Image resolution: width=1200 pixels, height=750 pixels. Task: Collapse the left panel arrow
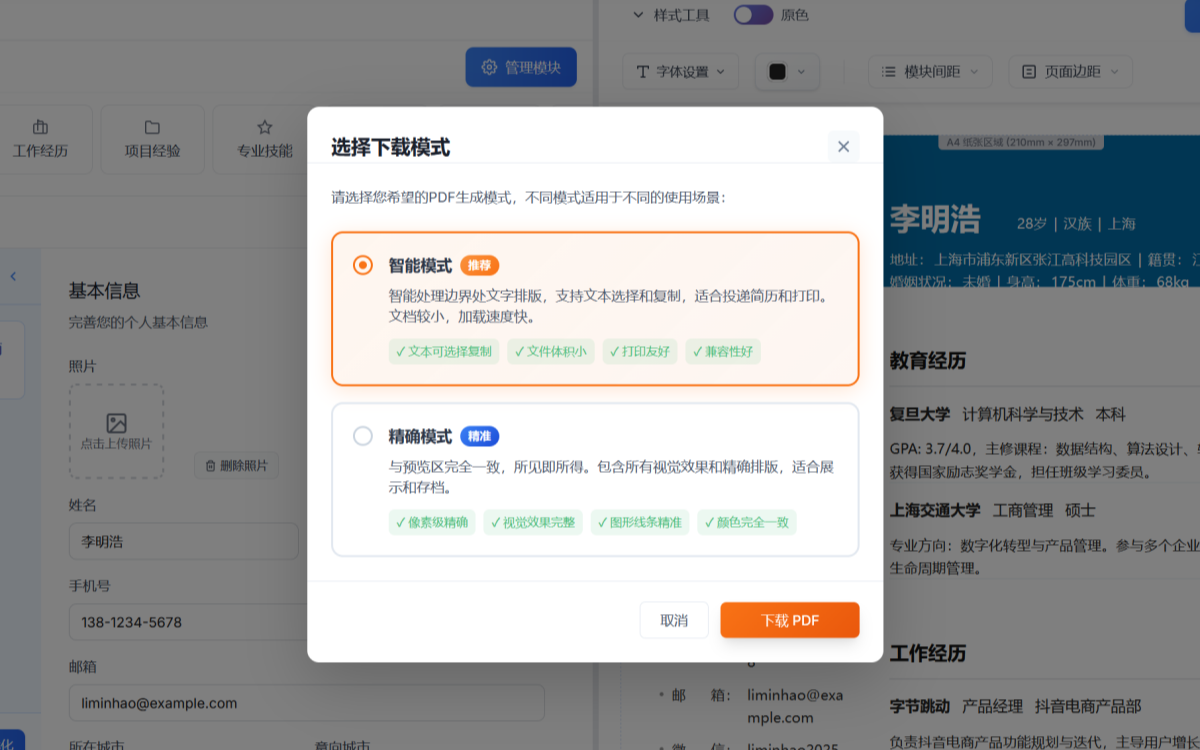coord(15,278)
